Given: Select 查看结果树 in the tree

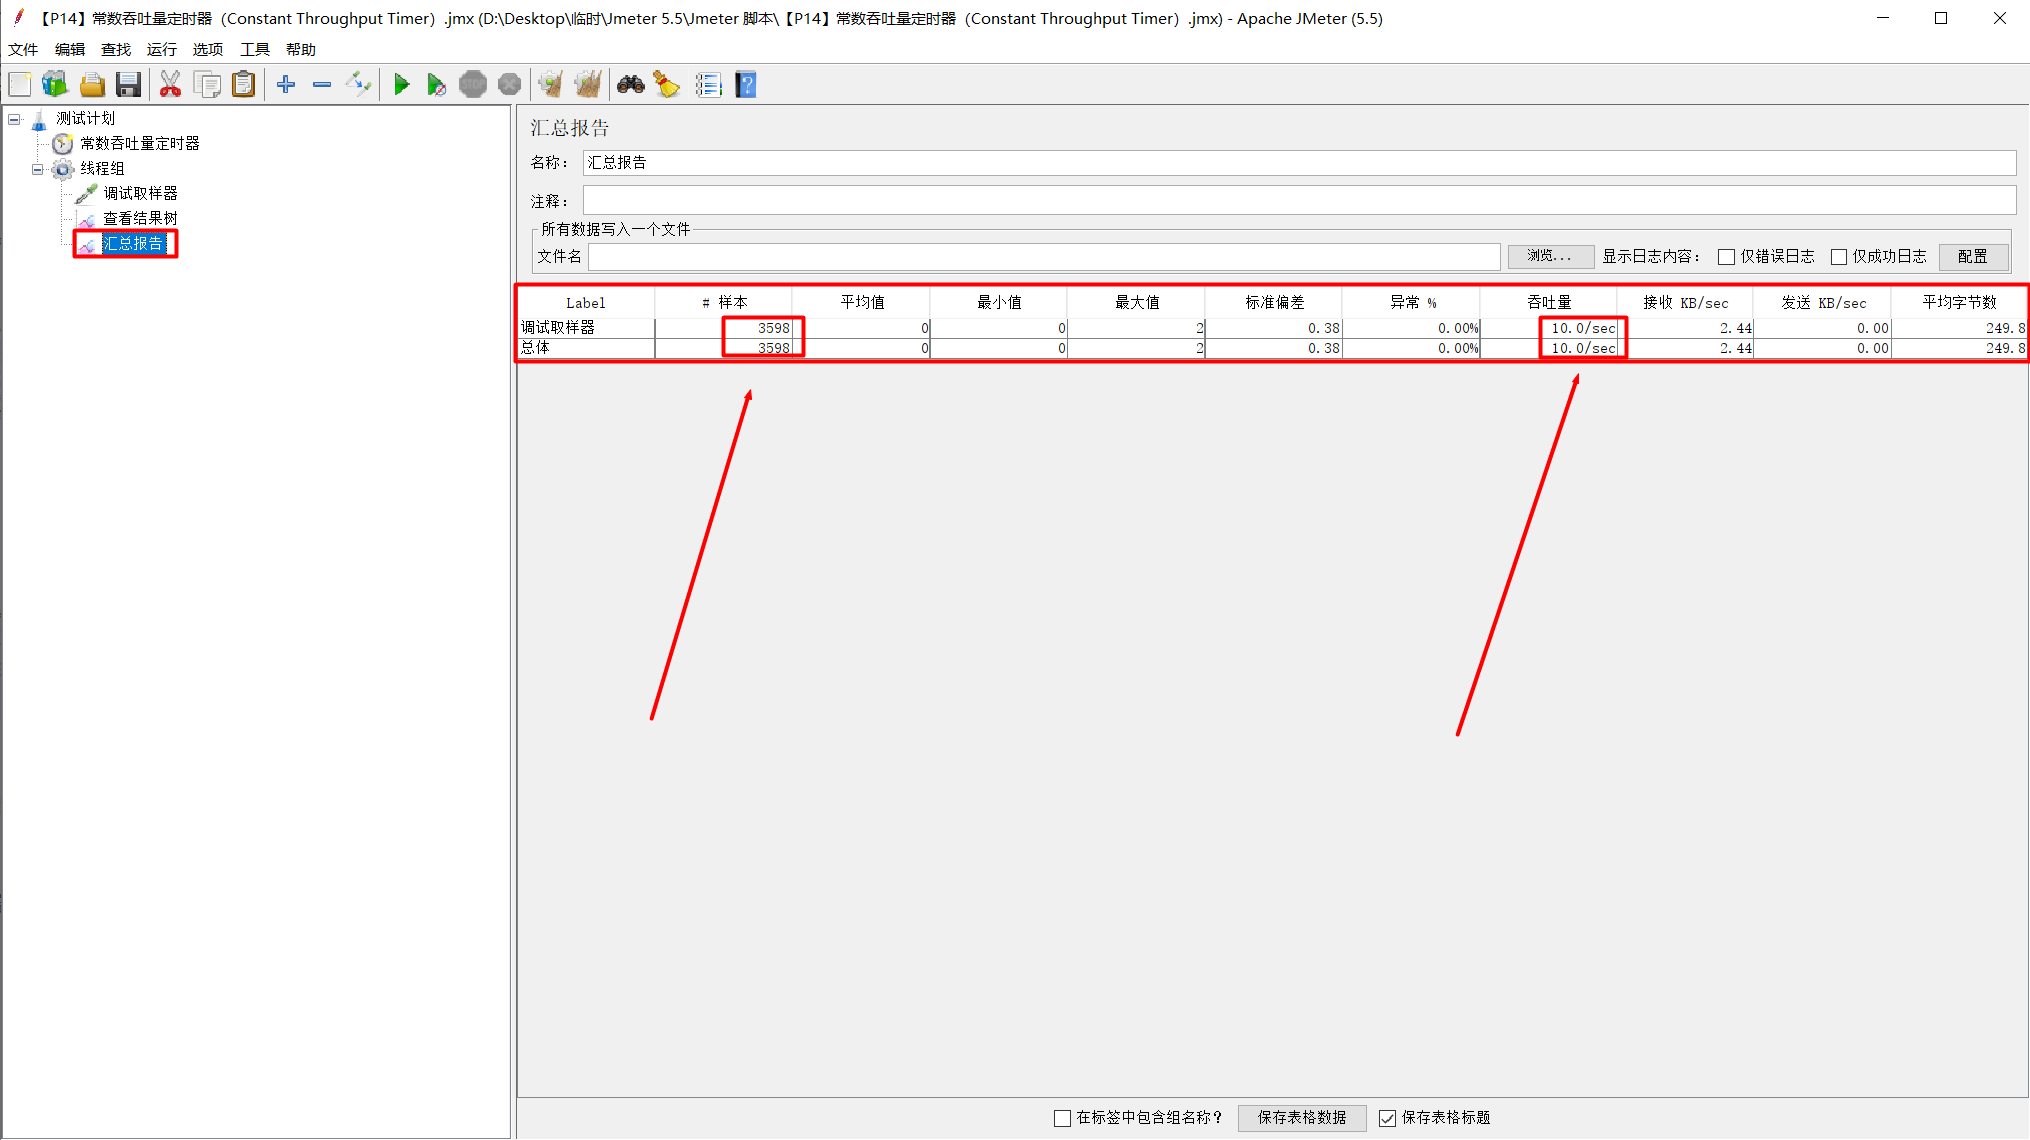Looking at the screenshot, I should [140, 219].
